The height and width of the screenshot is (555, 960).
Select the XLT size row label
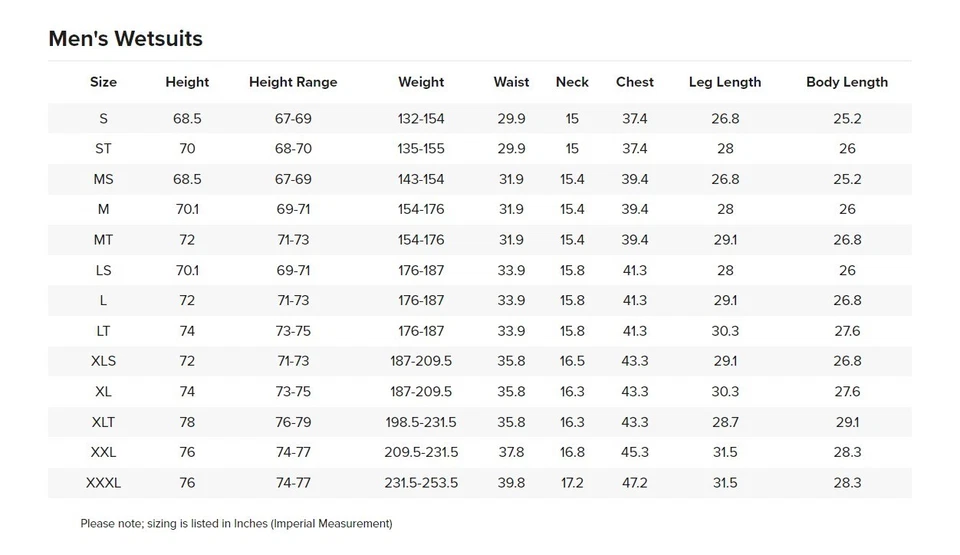pos(103,422)
